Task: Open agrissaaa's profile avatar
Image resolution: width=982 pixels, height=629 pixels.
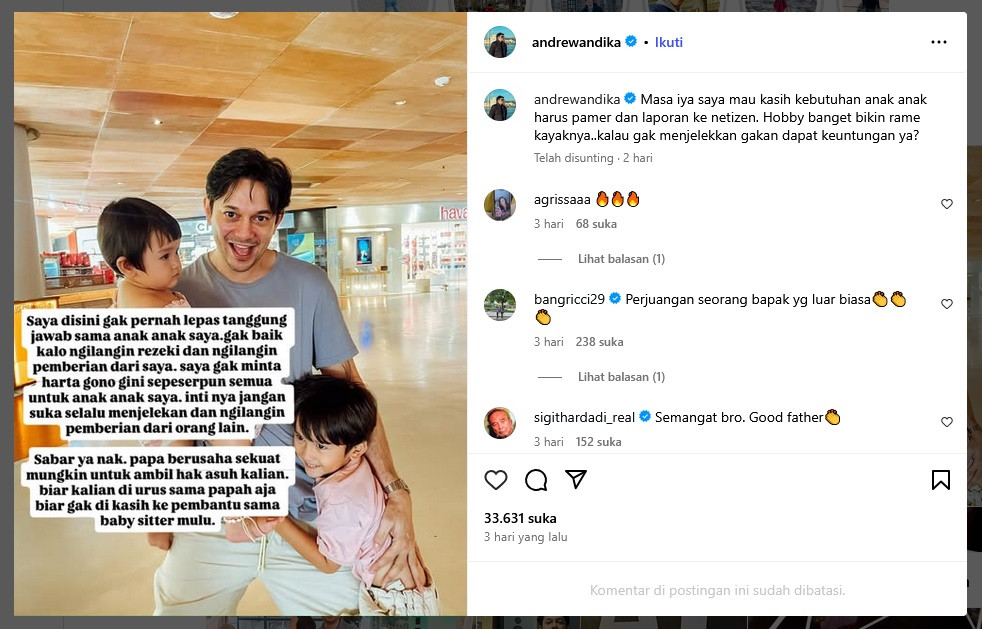Action: coord(500,205)
